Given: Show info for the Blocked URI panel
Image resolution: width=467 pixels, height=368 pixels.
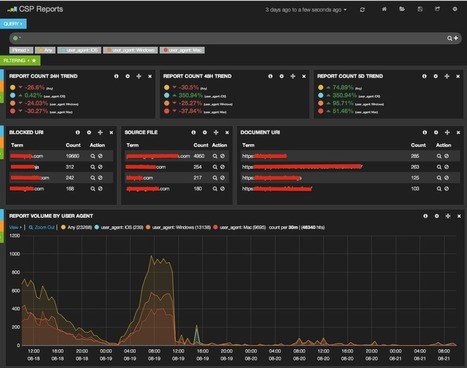Looking at the screenshot, I should [77, 133].
